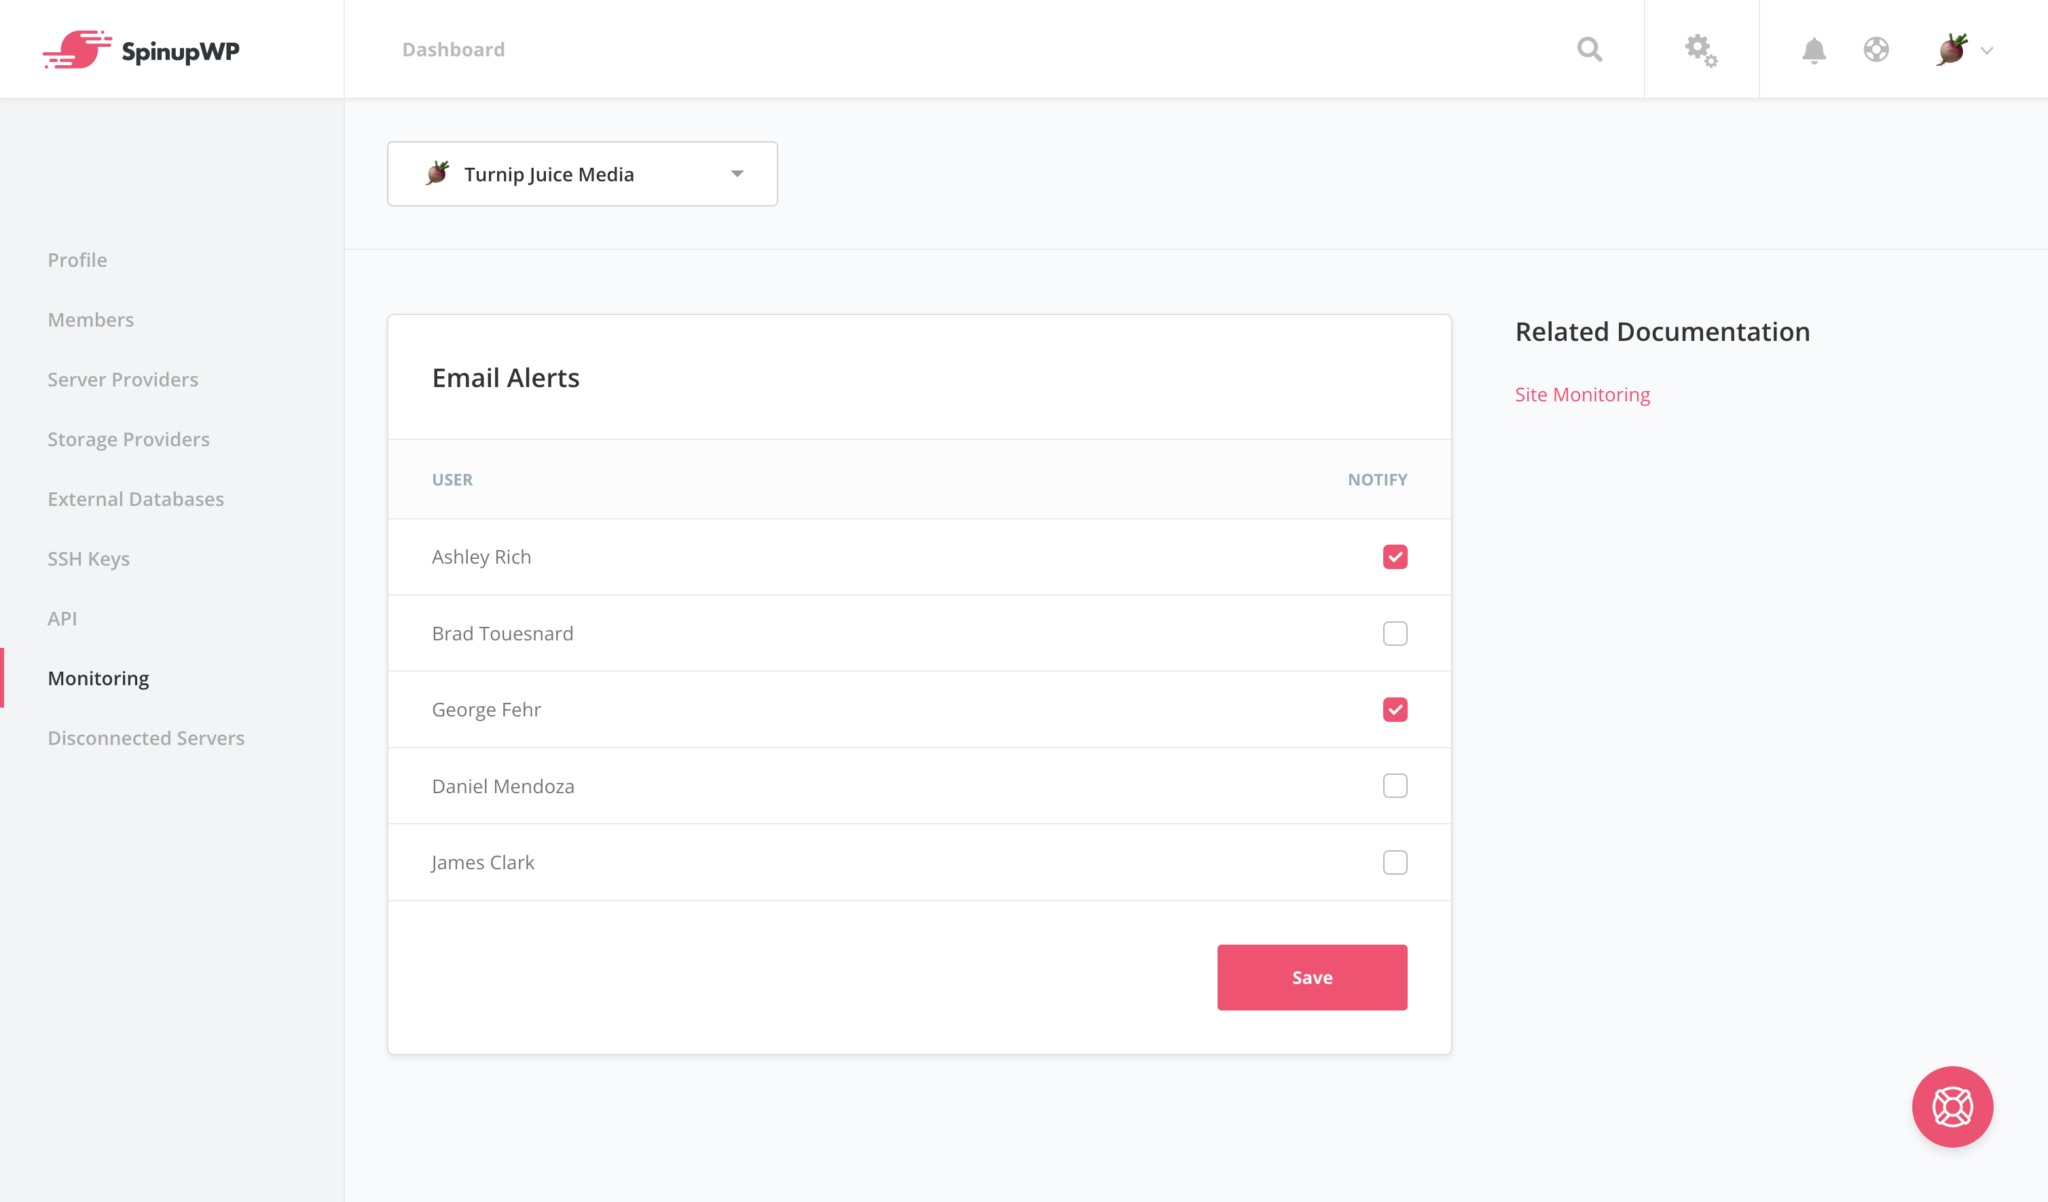Viewport: 2048px width, 1202px height.
Task: Click the pink Monitoring active indicator bar
Action: click(x=3, y=678)
